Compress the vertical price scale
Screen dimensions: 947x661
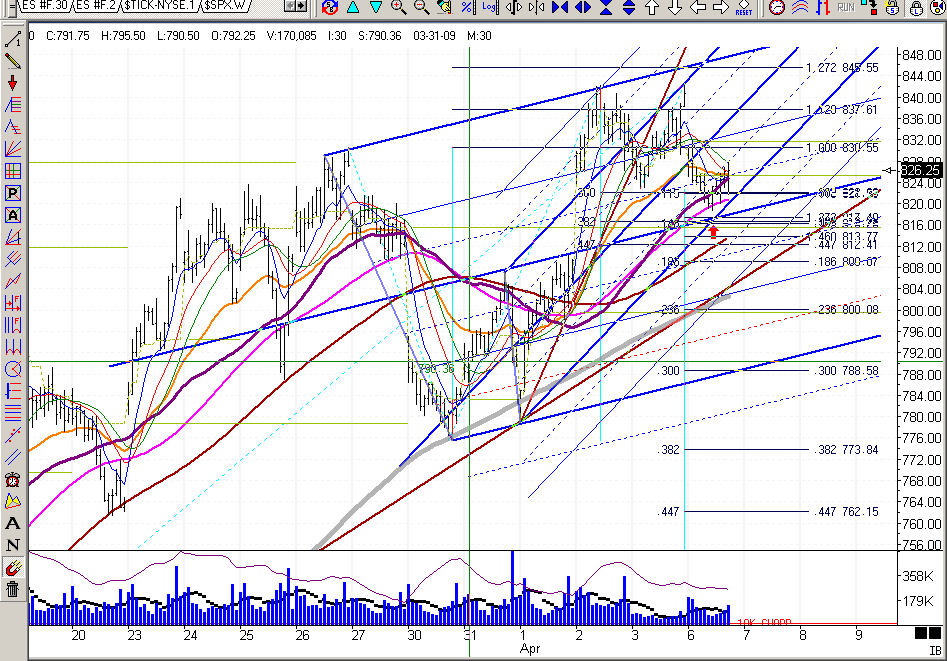click(606, 7)
